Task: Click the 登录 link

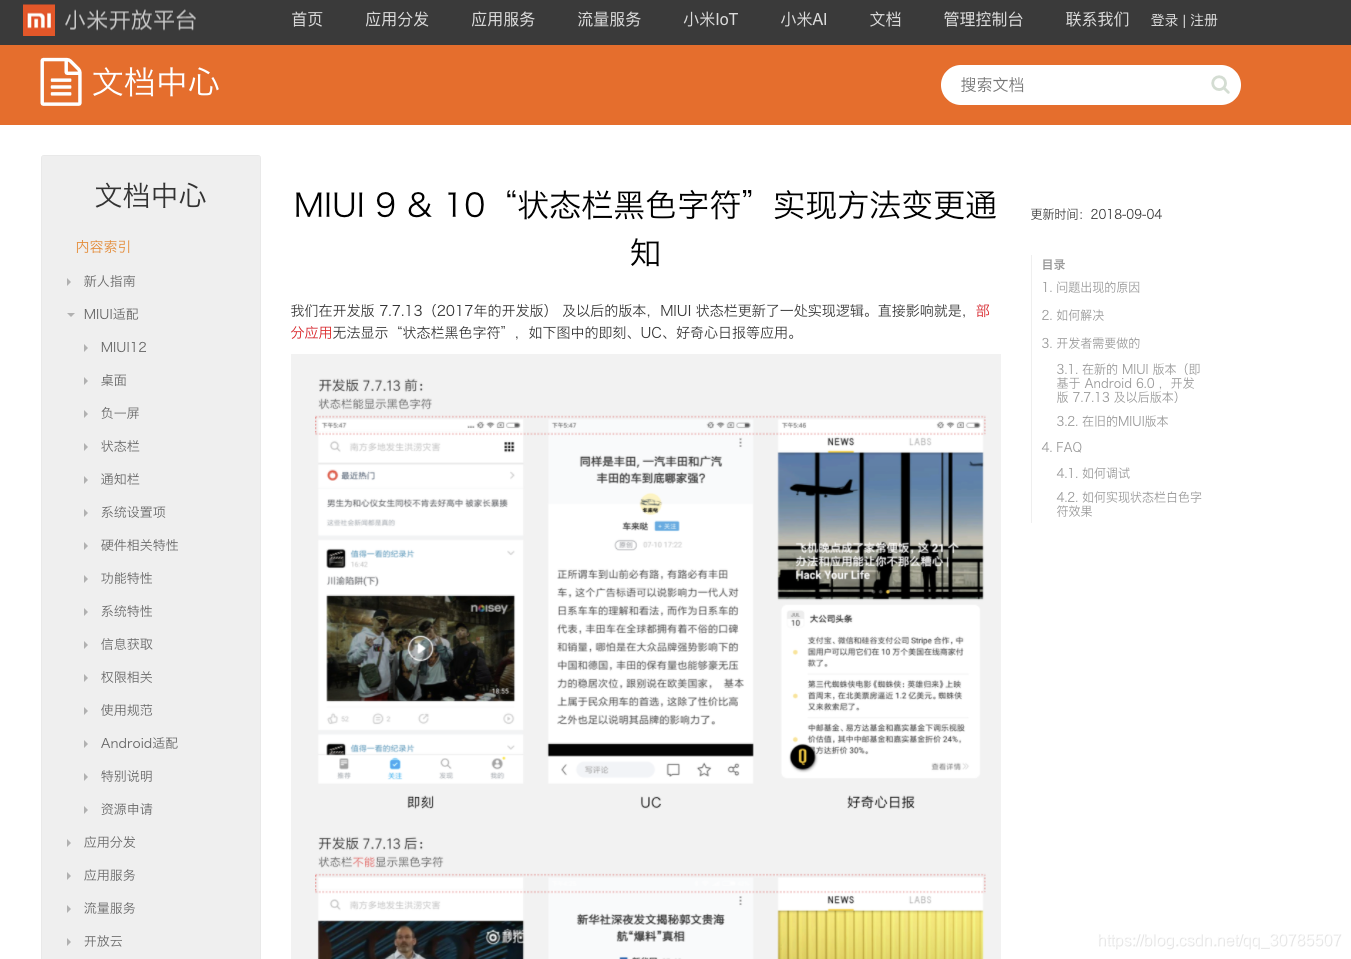Action: pos(1164,20)
